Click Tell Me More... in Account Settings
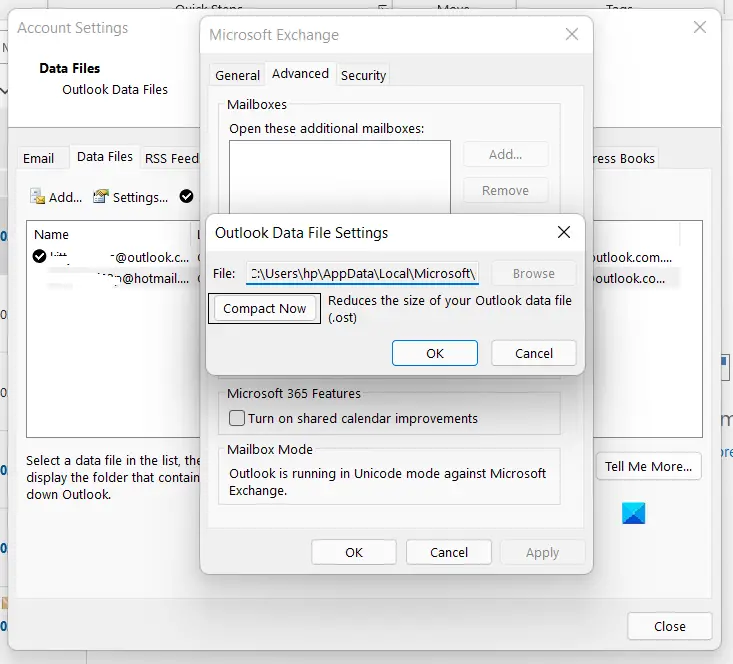733x664 pixels. 648,466
